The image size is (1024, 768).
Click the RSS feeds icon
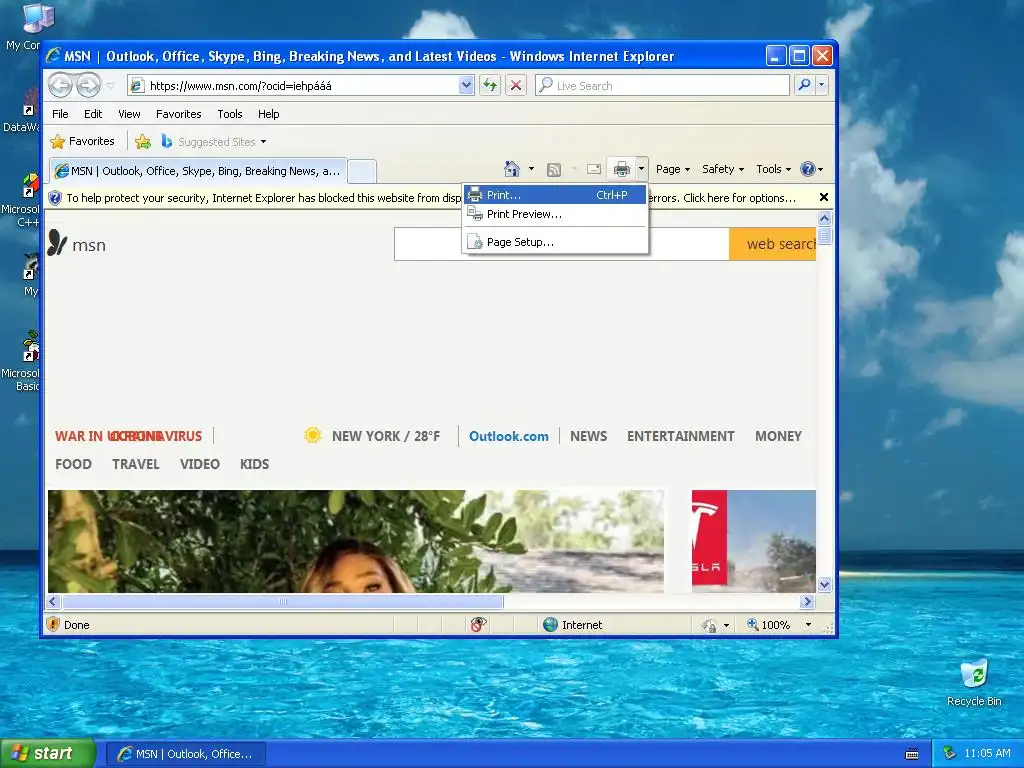click(554, 169)
